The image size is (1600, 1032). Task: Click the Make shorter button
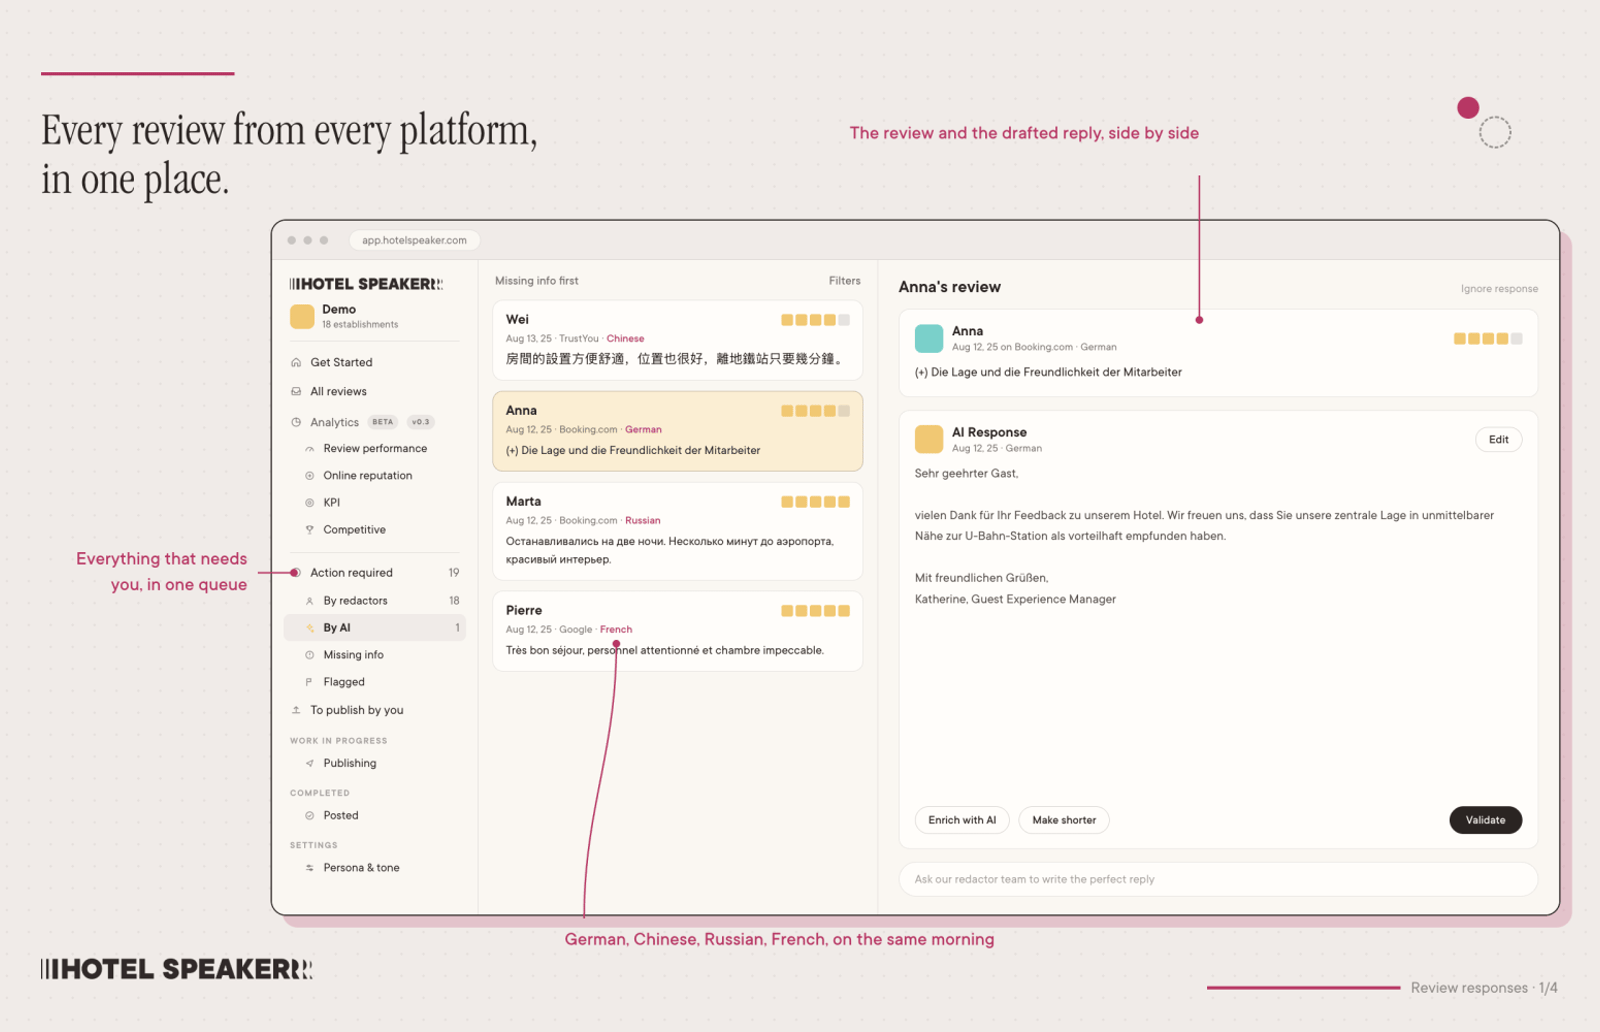[x=1064, y=820]
